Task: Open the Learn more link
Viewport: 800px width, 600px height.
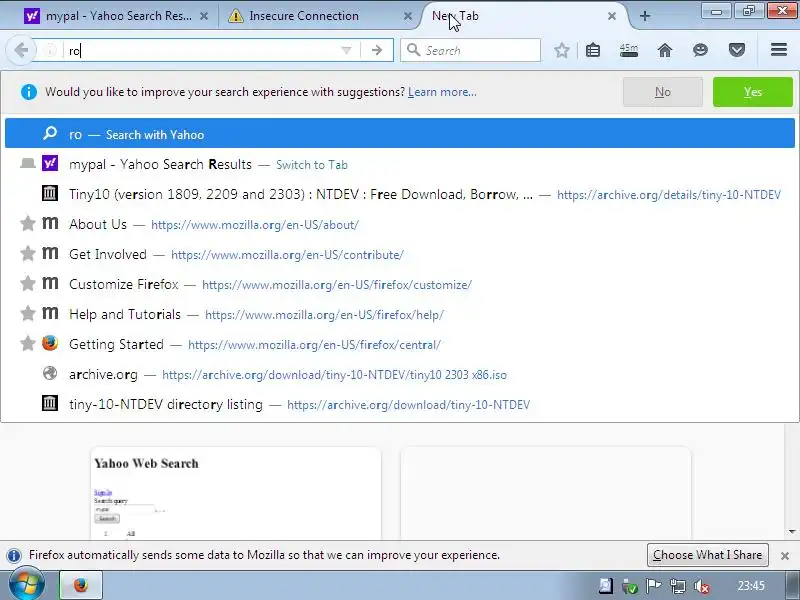Action: tap(442, 92)
